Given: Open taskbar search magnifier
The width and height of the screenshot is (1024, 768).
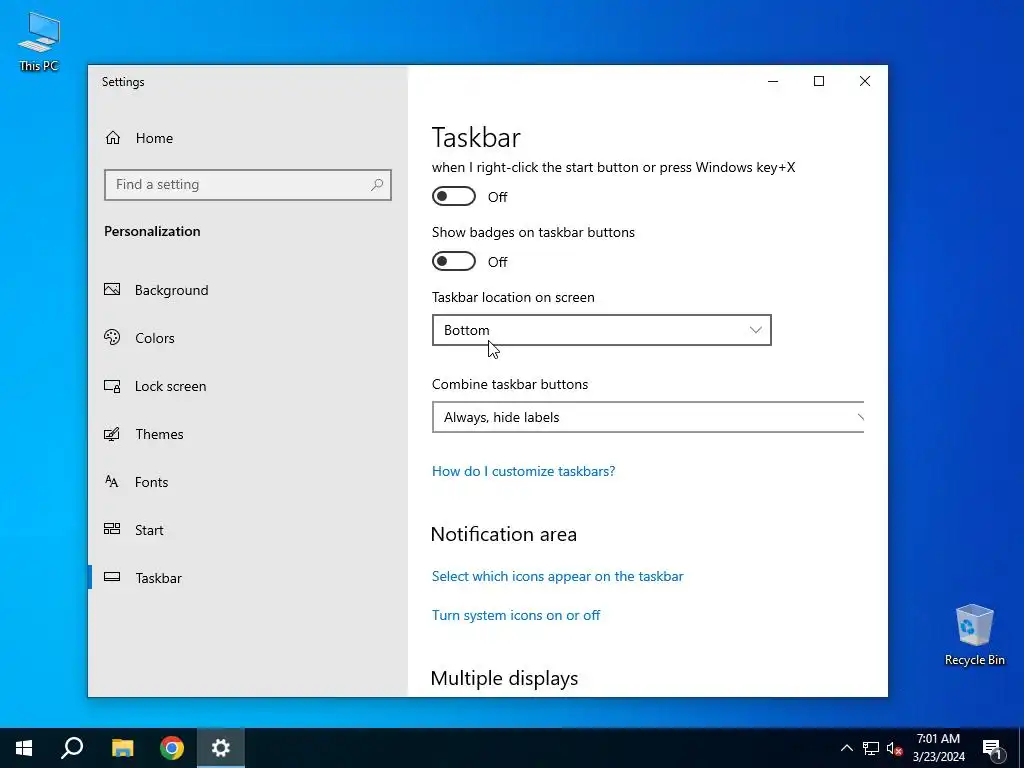Looking at the screenshot, I should tap(72, 748).
